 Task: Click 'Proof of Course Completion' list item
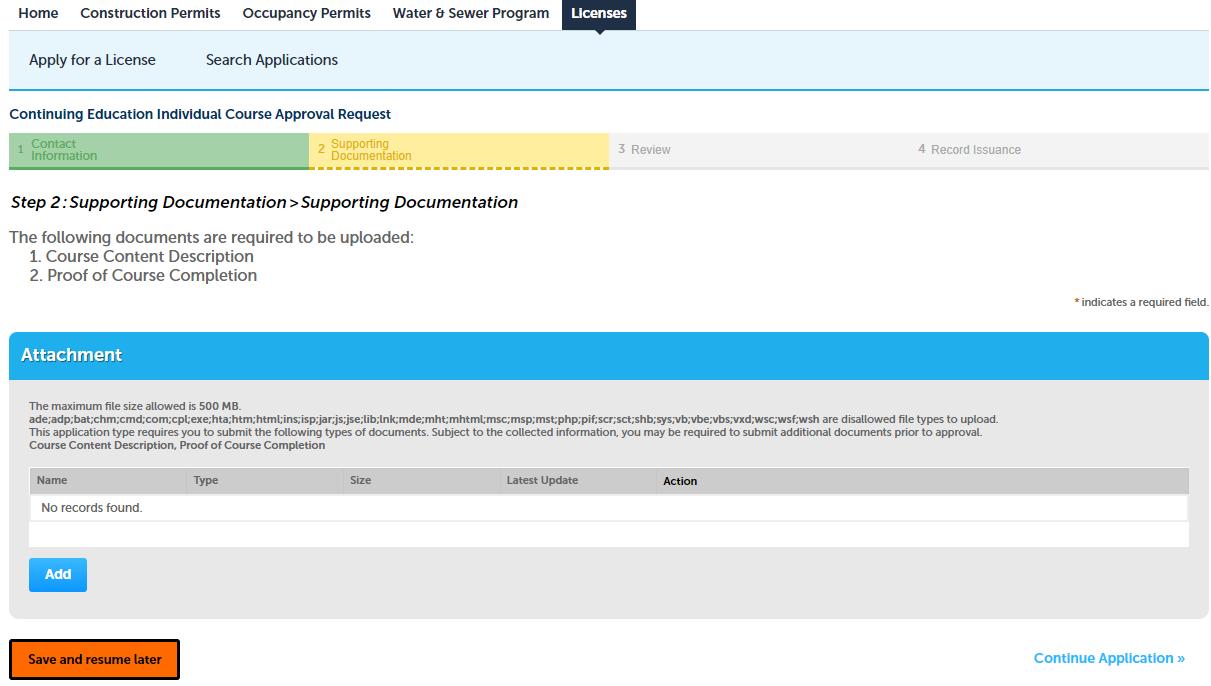152,275
